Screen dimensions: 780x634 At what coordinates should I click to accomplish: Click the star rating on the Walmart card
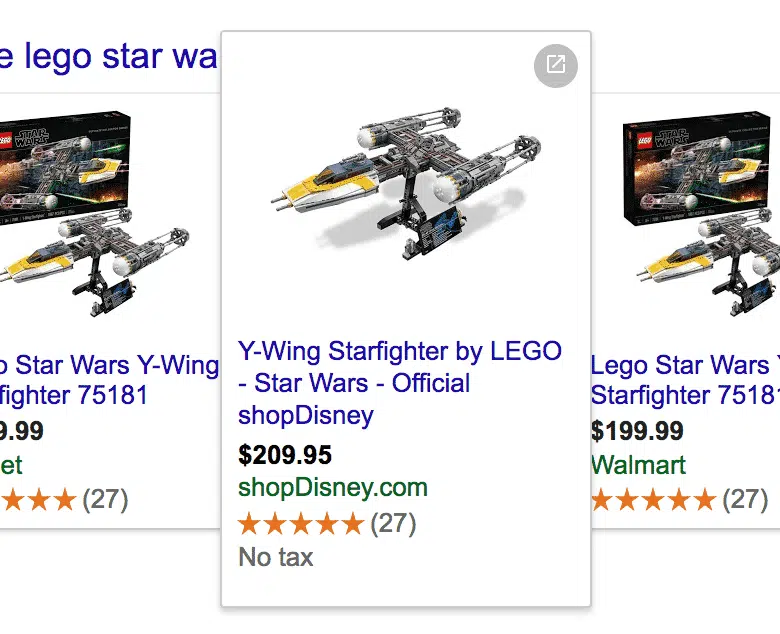coord(653,499)
